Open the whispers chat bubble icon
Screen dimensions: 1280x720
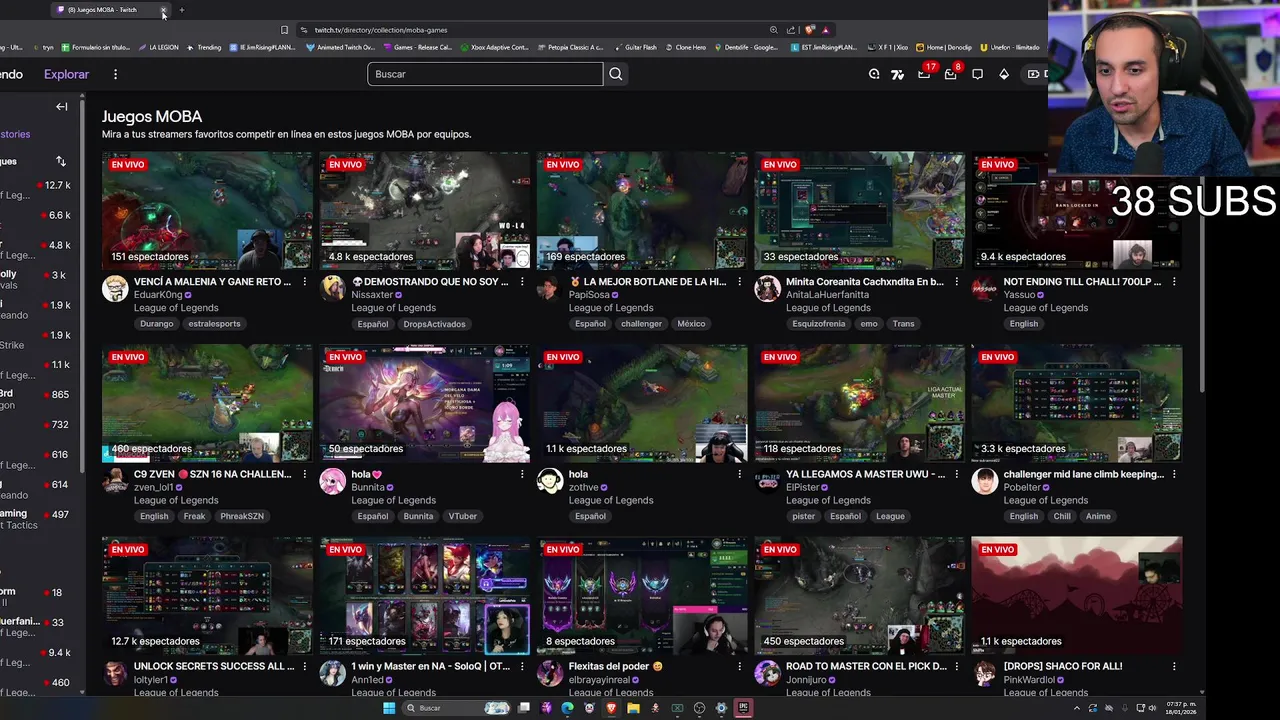(x=977, y=74)
